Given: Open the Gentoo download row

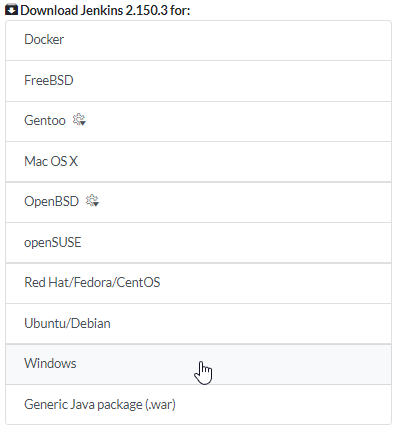Looking at the screenshot, I should [x=198, y=122].
